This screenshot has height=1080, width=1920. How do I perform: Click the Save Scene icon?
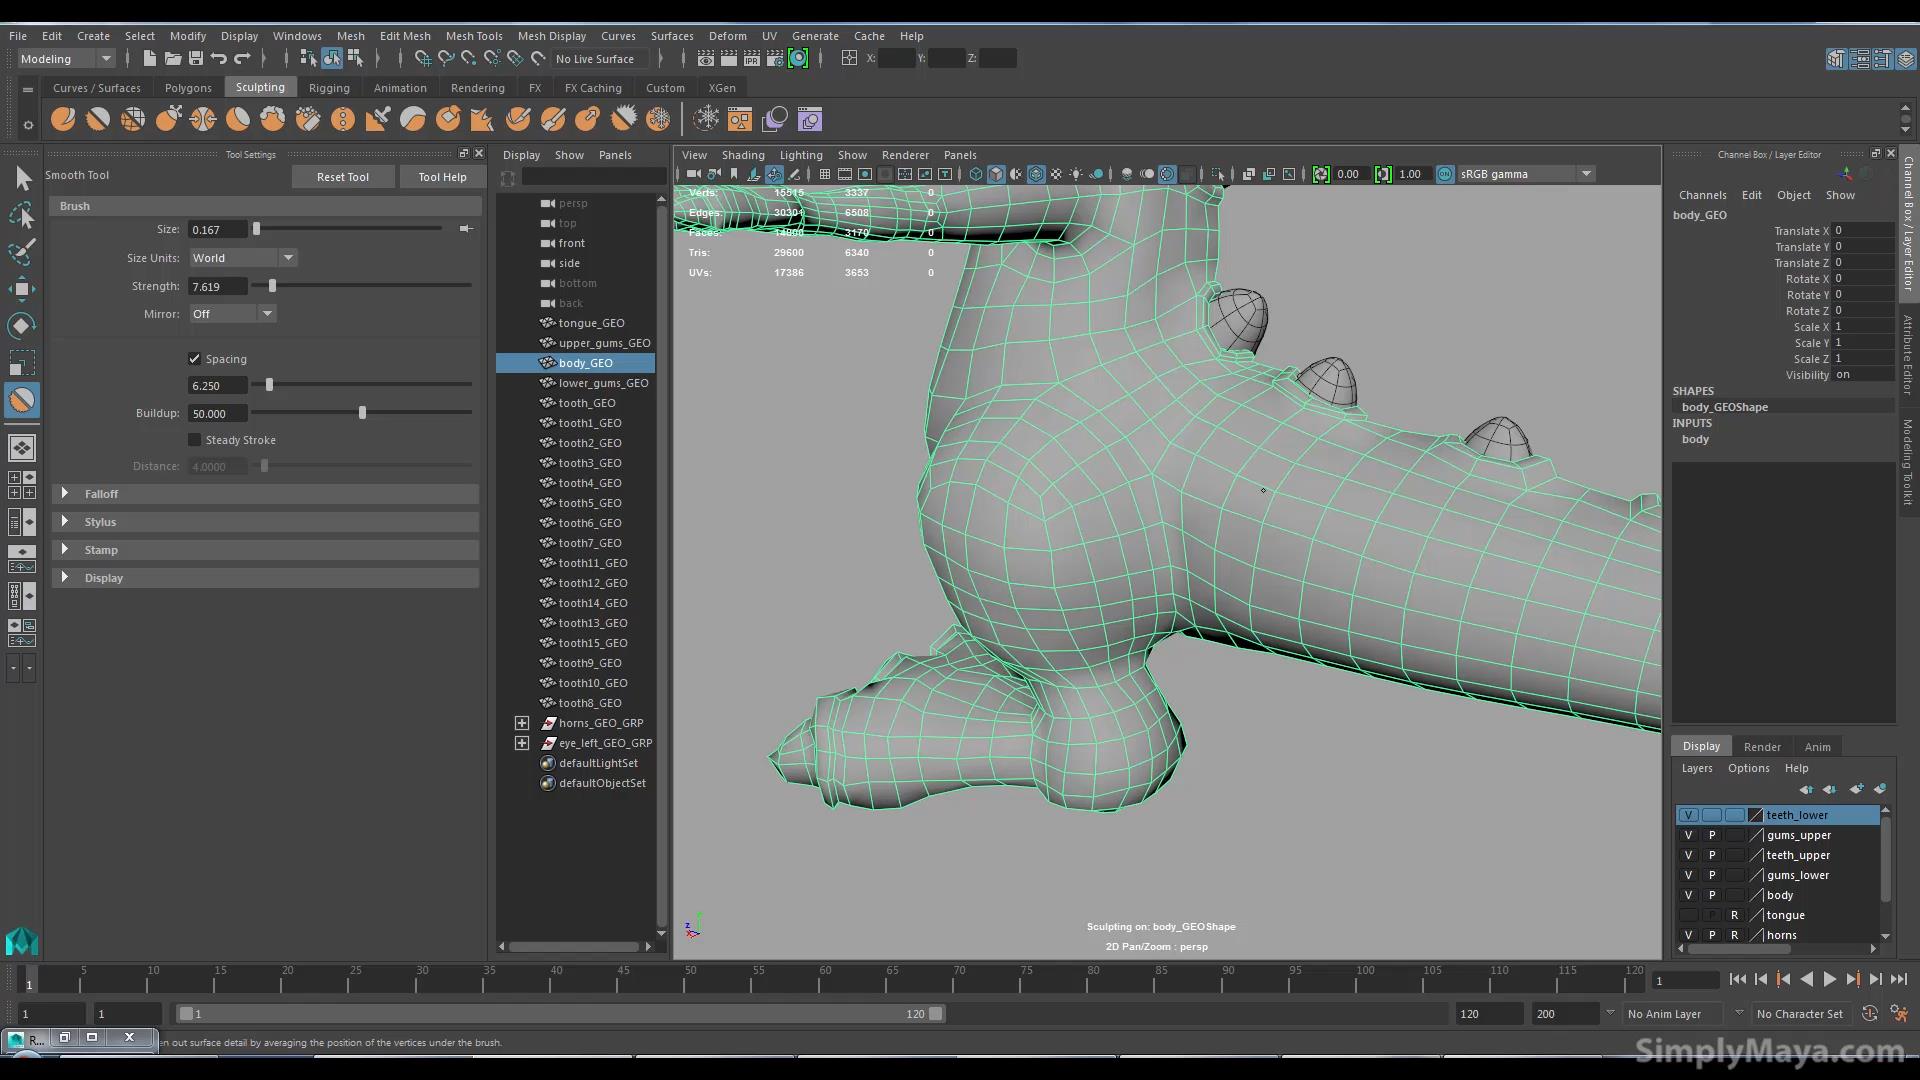196,59
